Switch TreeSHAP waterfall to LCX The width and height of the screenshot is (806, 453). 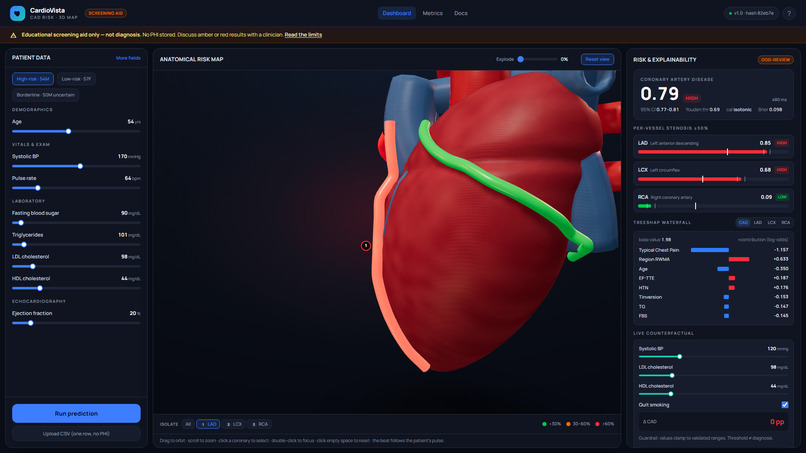pyautogui.click(x=772, y=223)
